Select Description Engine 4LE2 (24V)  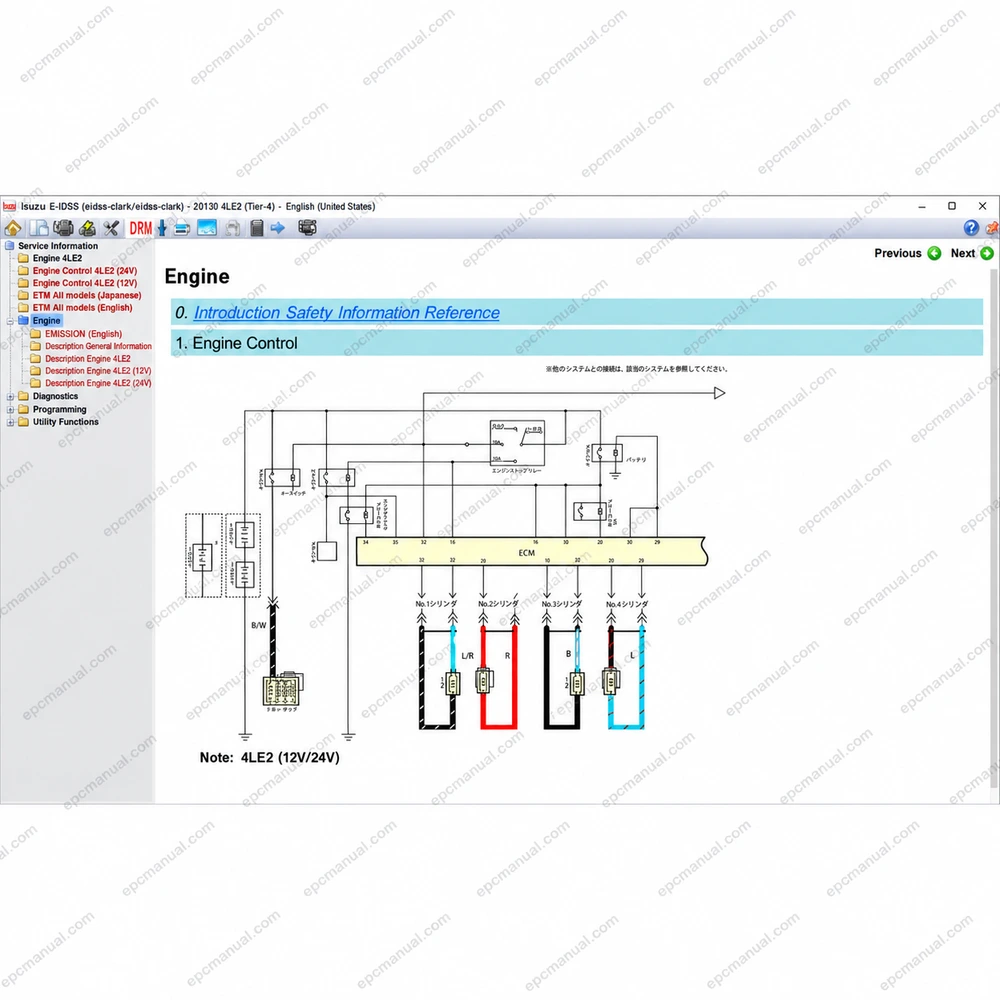click(x=98, y=383)
